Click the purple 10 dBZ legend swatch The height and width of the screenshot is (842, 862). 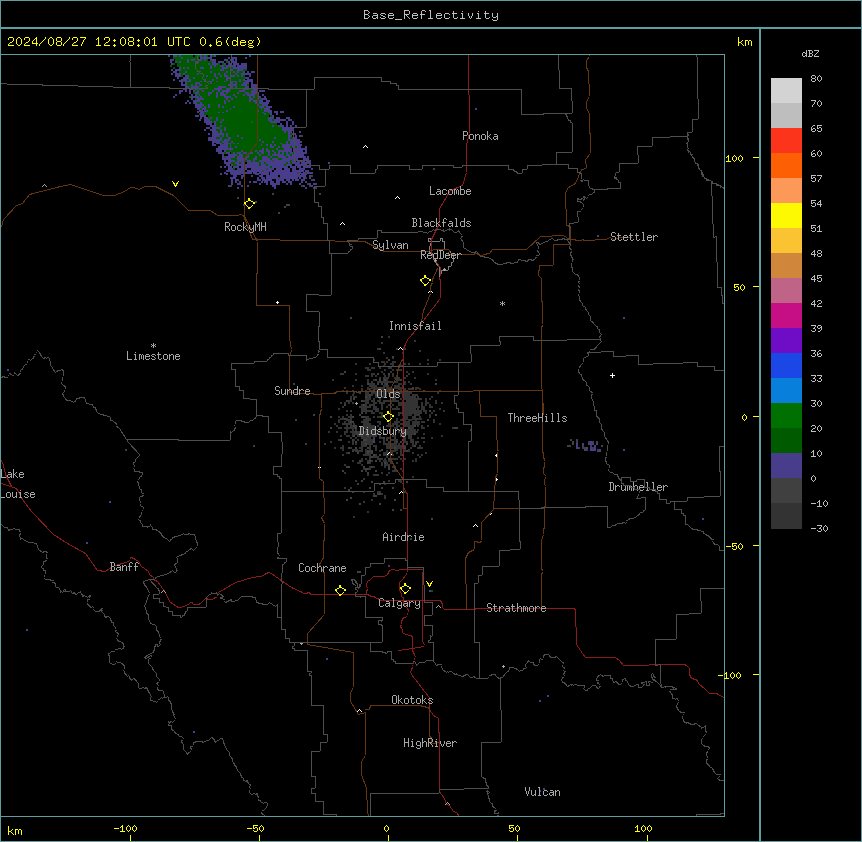coord(786,466)
